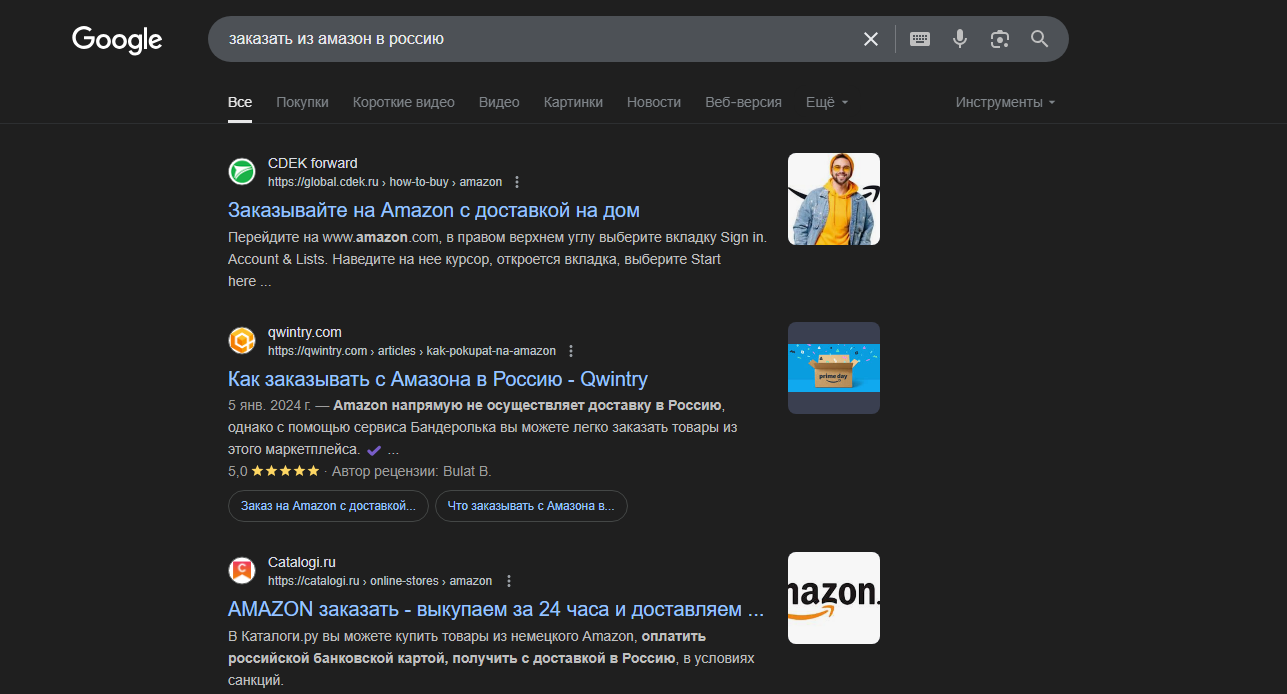Start voice search with the microphone icon
Image resolution: width=1287 pixels, height=694 pixels.
pos(960,39)
